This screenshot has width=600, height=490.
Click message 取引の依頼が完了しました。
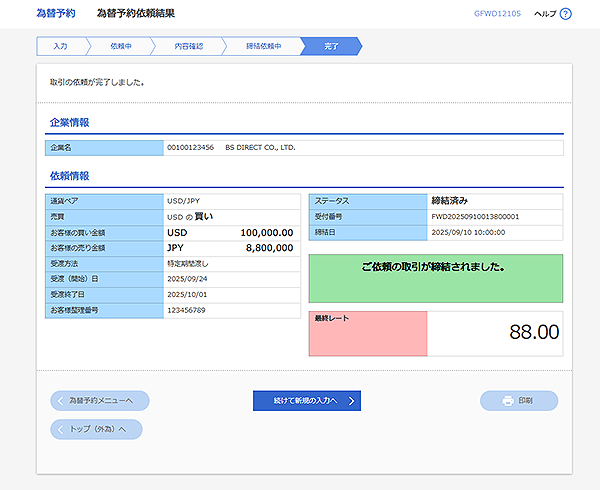[x=97, y=82]
